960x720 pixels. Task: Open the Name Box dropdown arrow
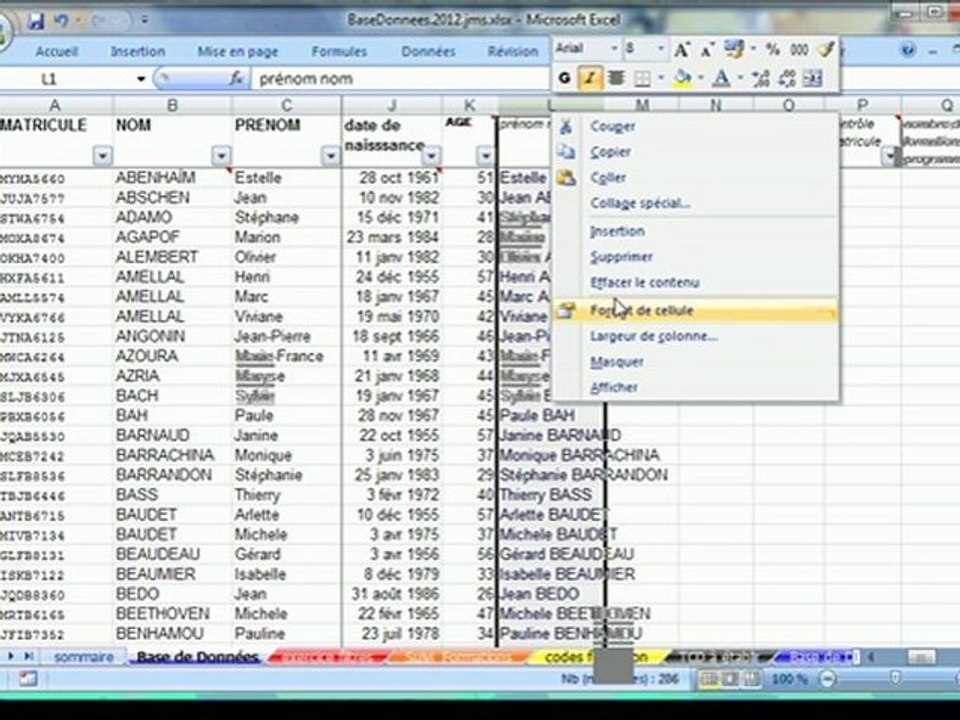point(141,79)
